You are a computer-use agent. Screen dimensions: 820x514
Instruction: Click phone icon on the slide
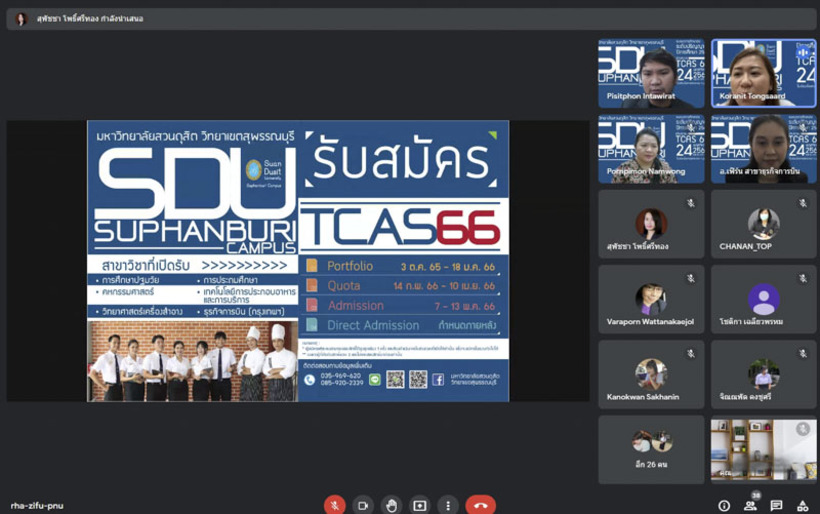(x=310, y=380)
